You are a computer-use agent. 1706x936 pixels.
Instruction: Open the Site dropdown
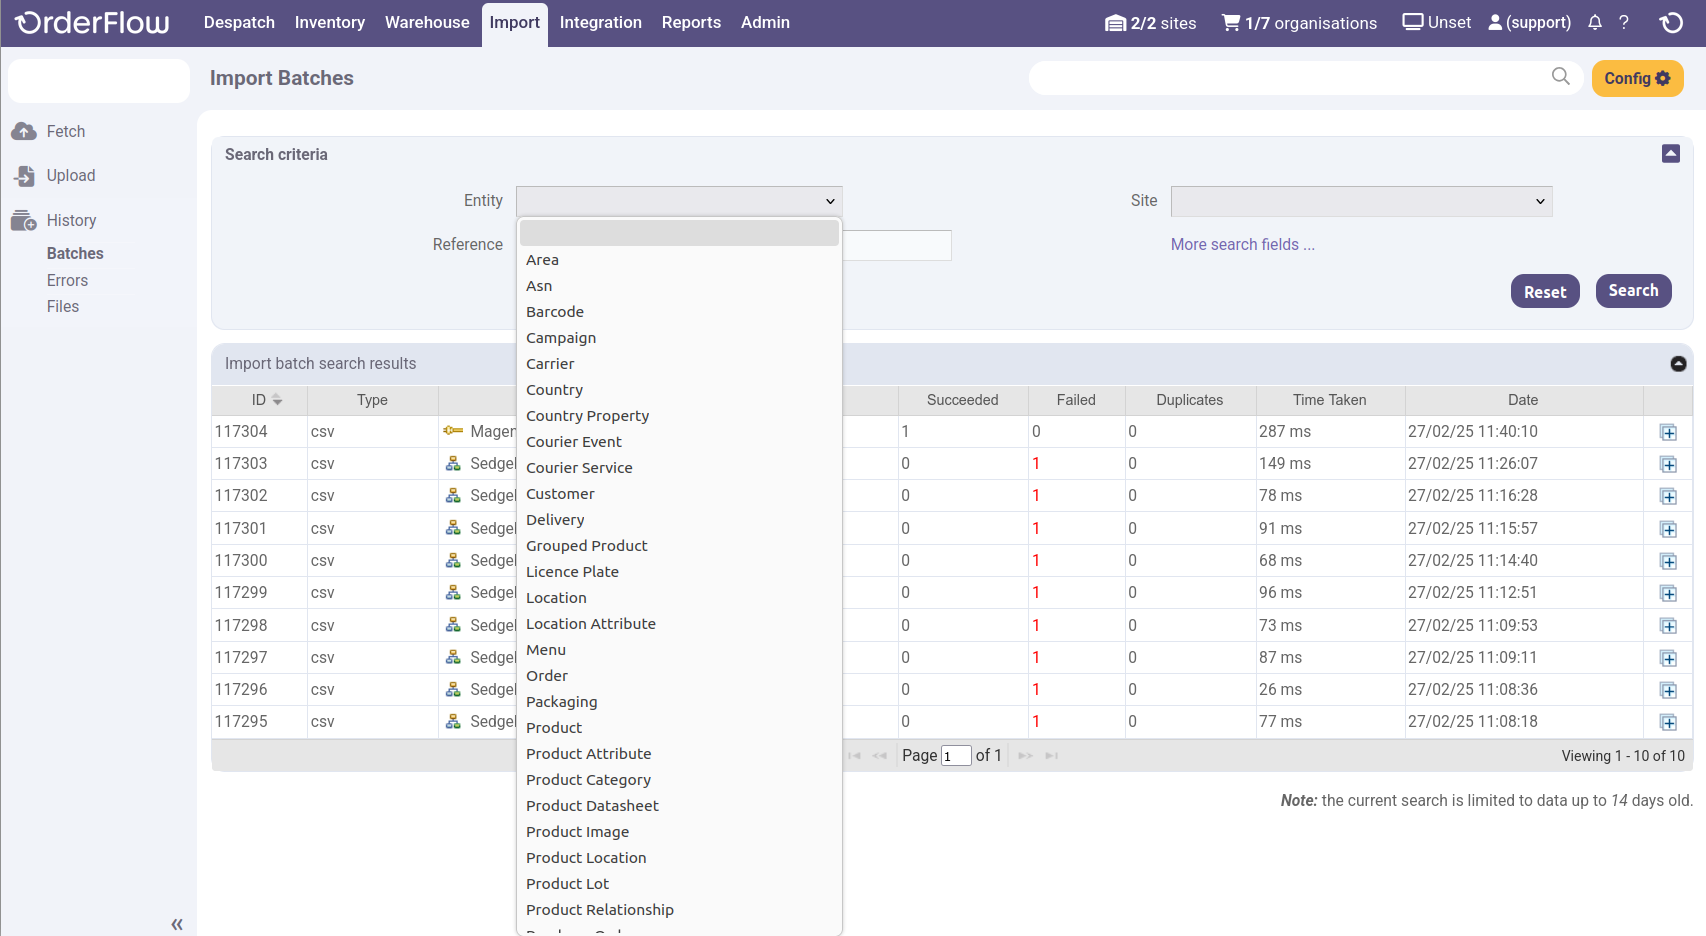click(x=1361, y=201)
